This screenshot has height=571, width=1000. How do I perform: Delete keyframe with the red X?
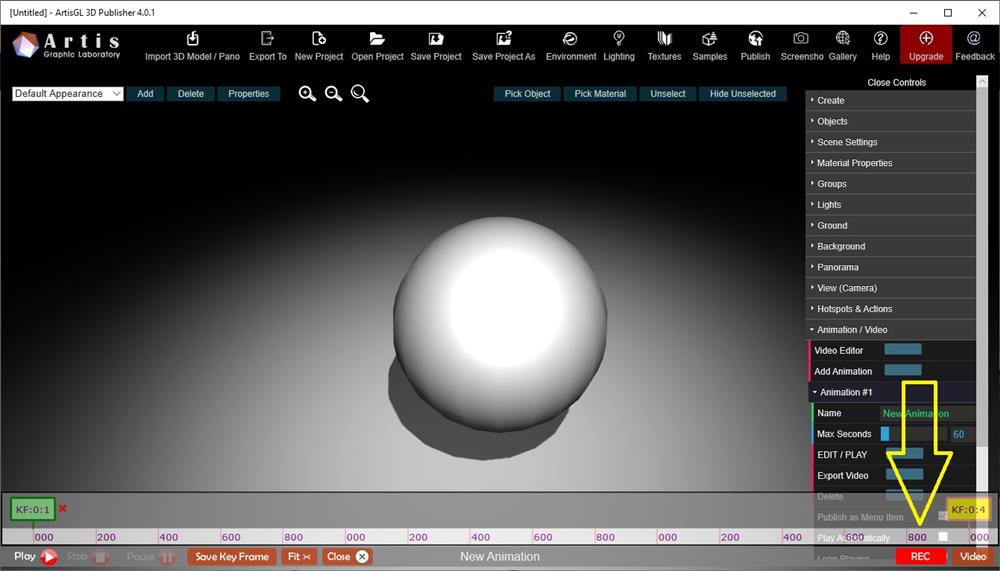62,508
